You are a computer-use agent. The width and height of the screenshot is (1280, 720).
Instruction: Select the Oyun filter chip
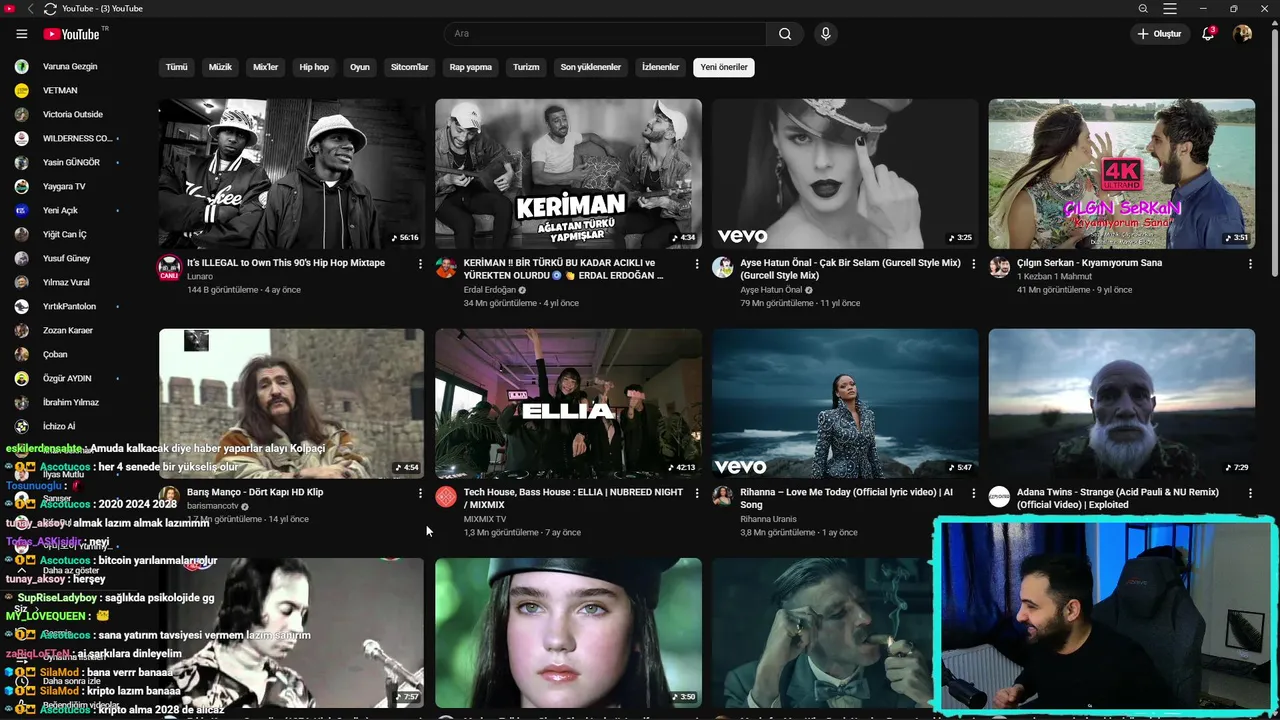[360, 67]
